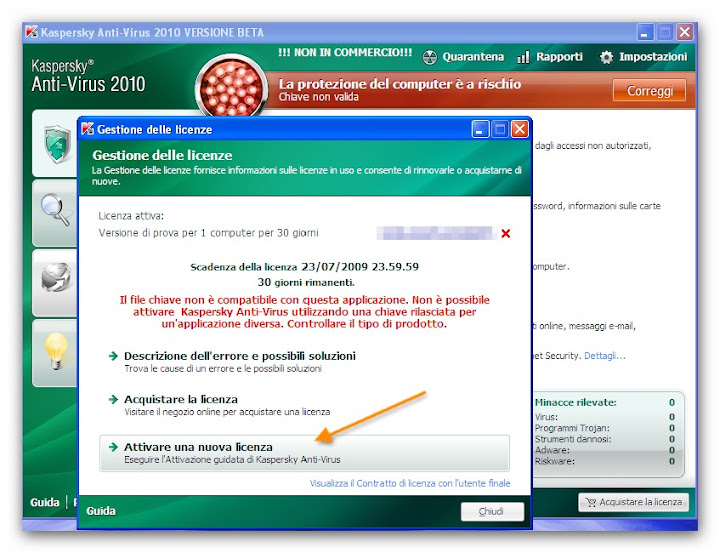Screen dimensions: 720x553
Task: Click 'Versione di prova per 1 computer' text
Action: click(x=208, y=233)
